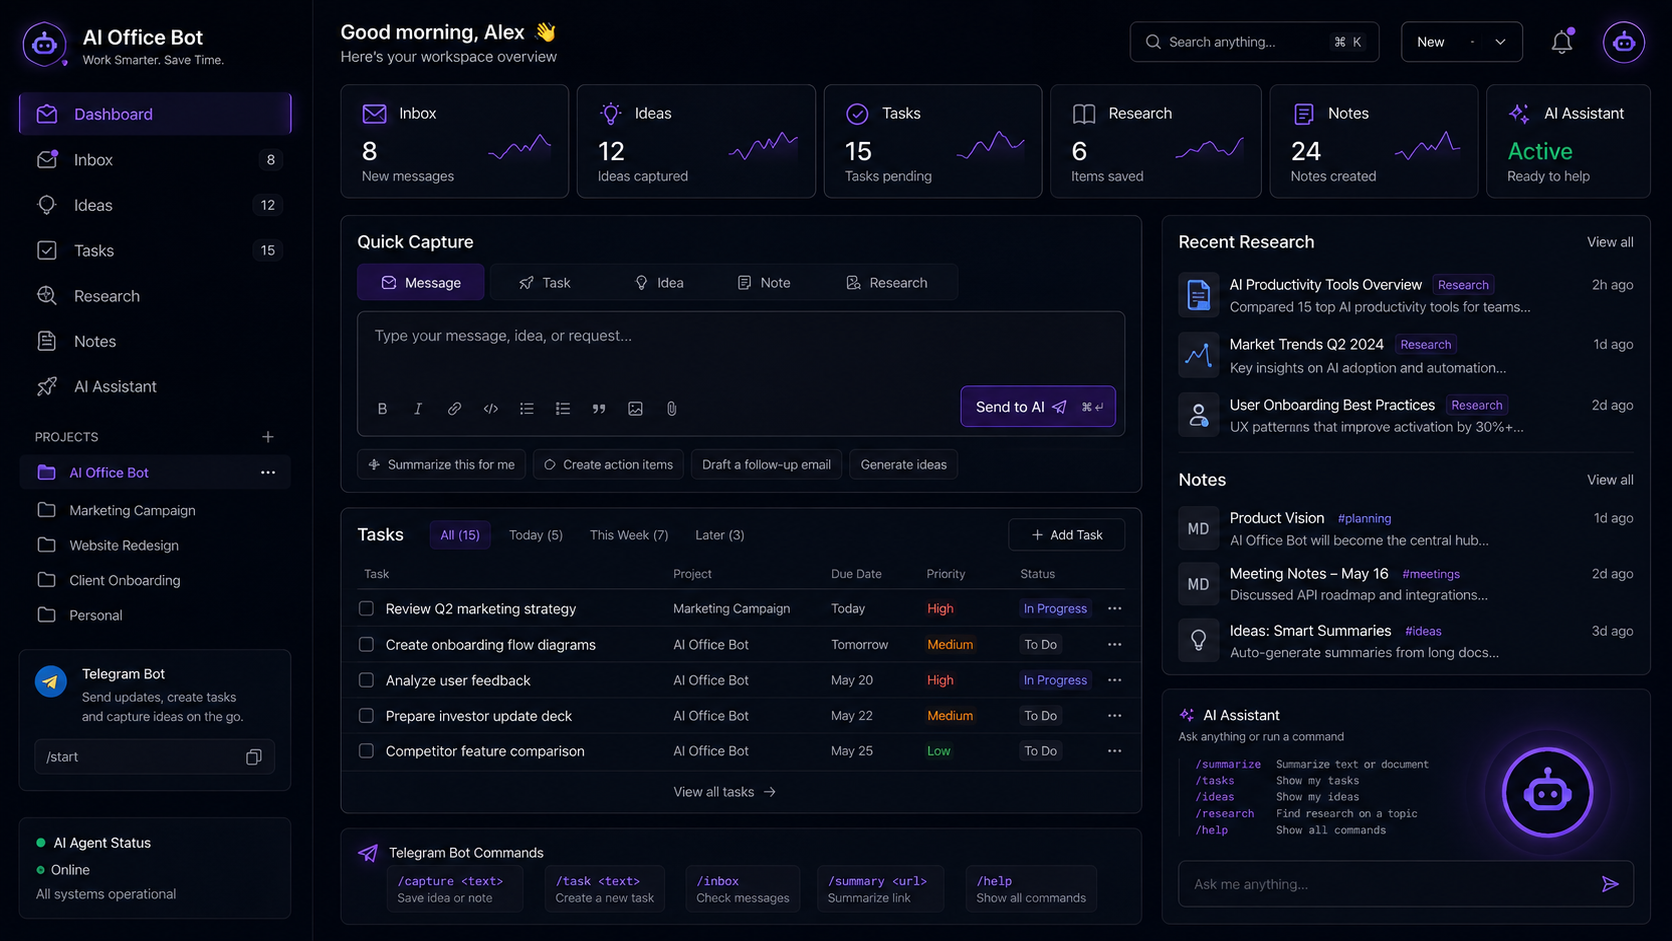Focus the Search anything field
Image resolution: width=1672 pixels, height=941 pixels.
click(x=1254, y=42)
